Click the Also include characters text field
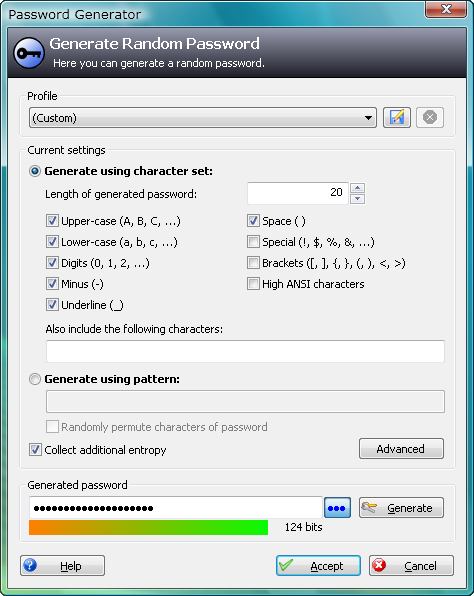Viewport: 474px width, 596px height. (x=245, y=351)
